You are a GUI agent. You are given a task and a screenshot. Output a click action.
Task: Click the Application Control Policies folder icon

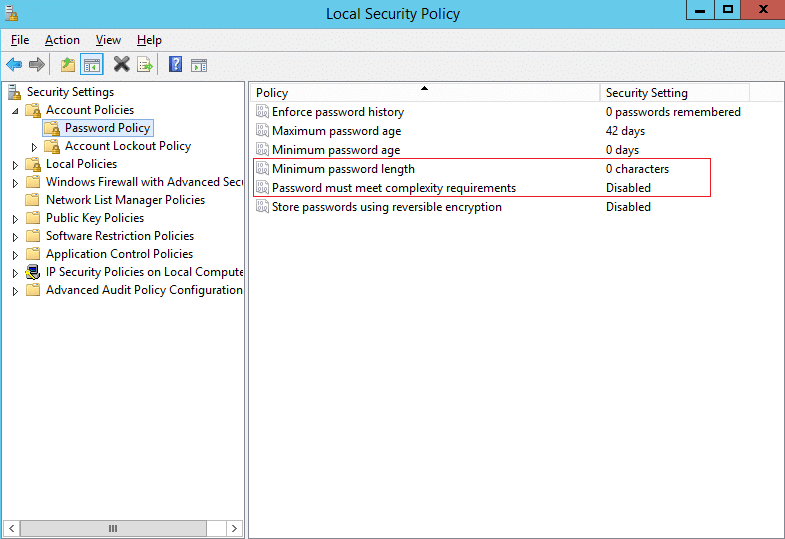pos(33,254)
